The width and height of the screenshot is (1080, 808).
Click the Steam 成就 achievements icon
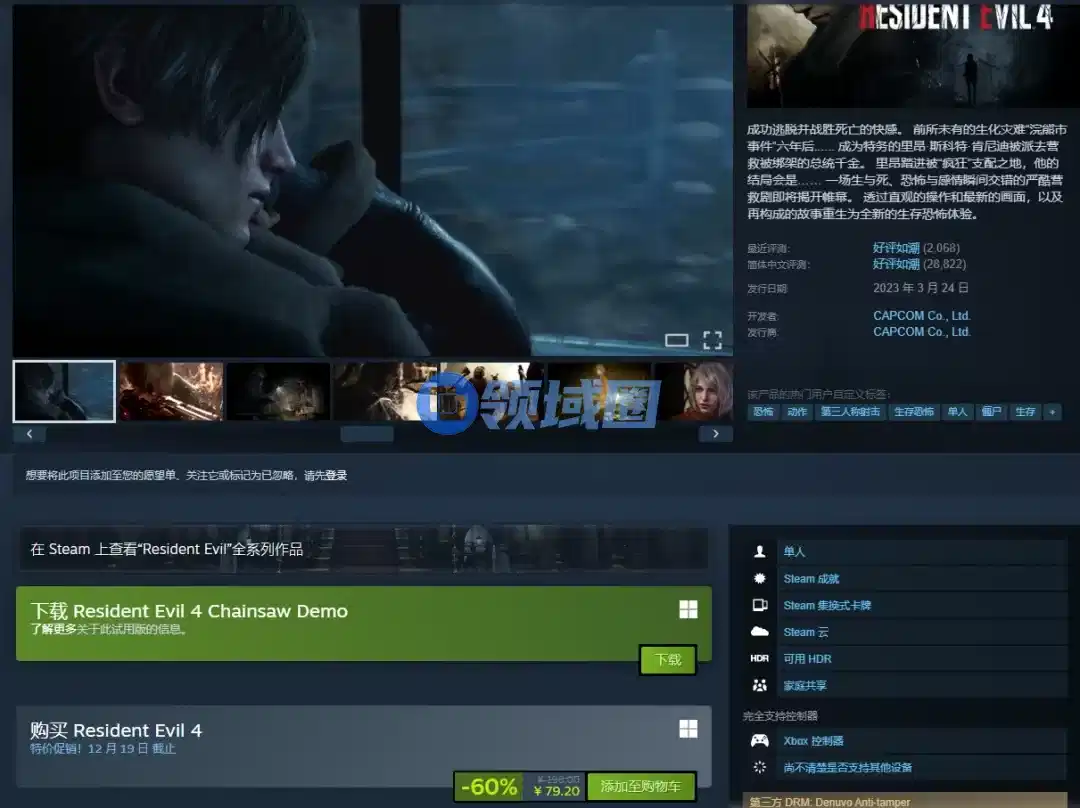pos(760,579)
